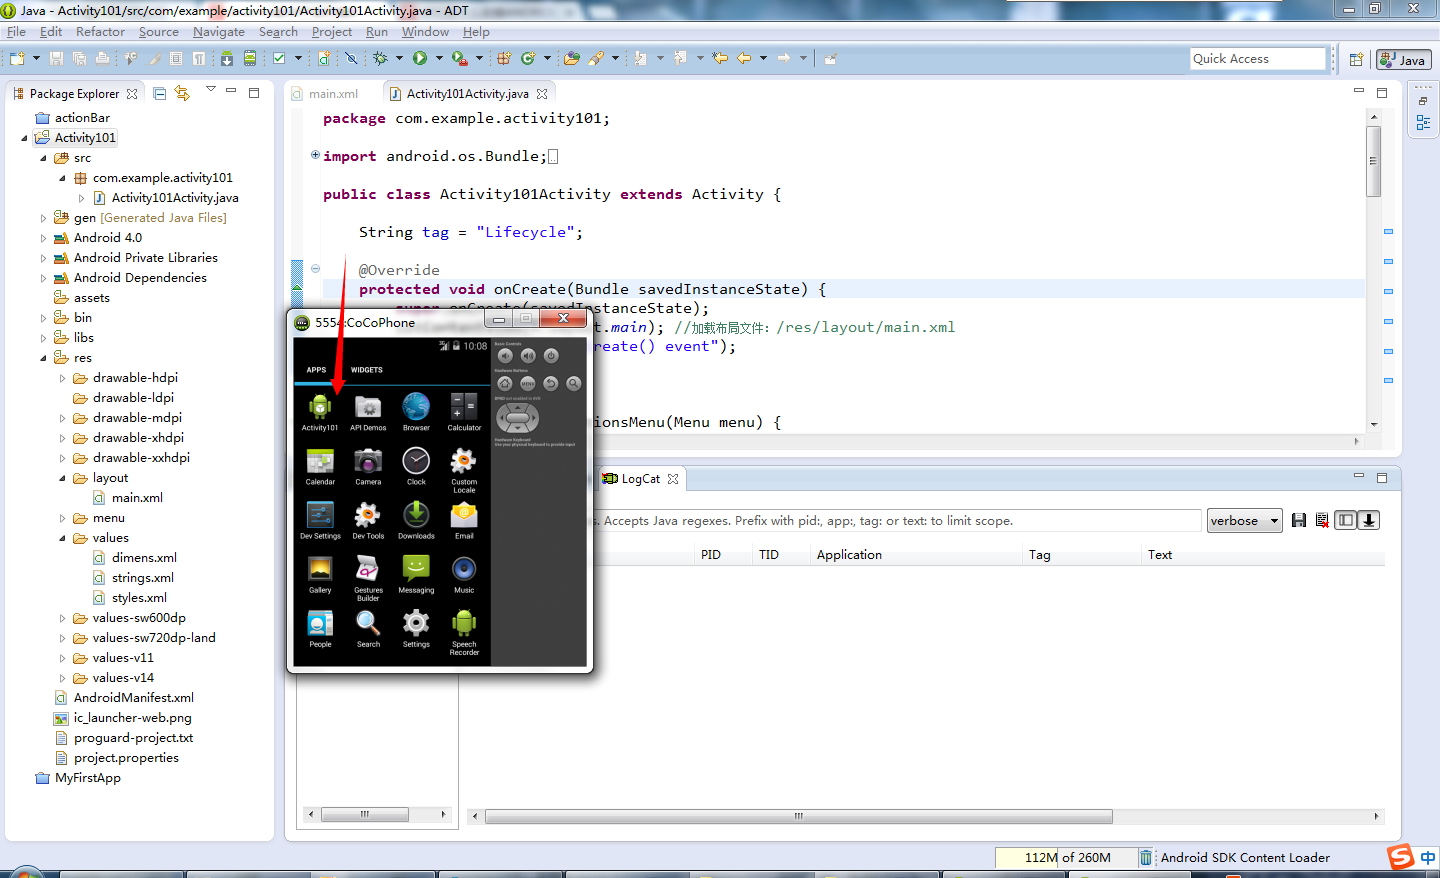Open the Settings app in emulator
1440x878 pixels.
tap(416, 627)
